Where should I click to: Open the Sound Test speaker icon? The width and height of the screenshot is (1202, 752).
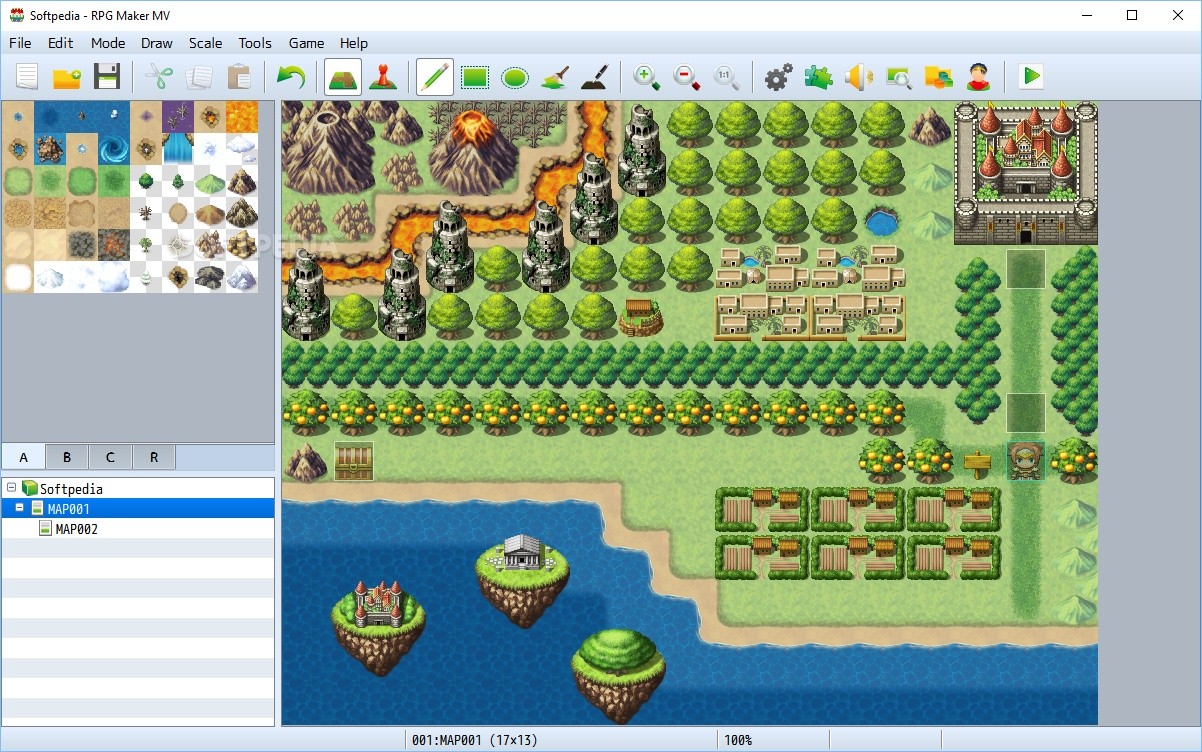pos(858,76)
